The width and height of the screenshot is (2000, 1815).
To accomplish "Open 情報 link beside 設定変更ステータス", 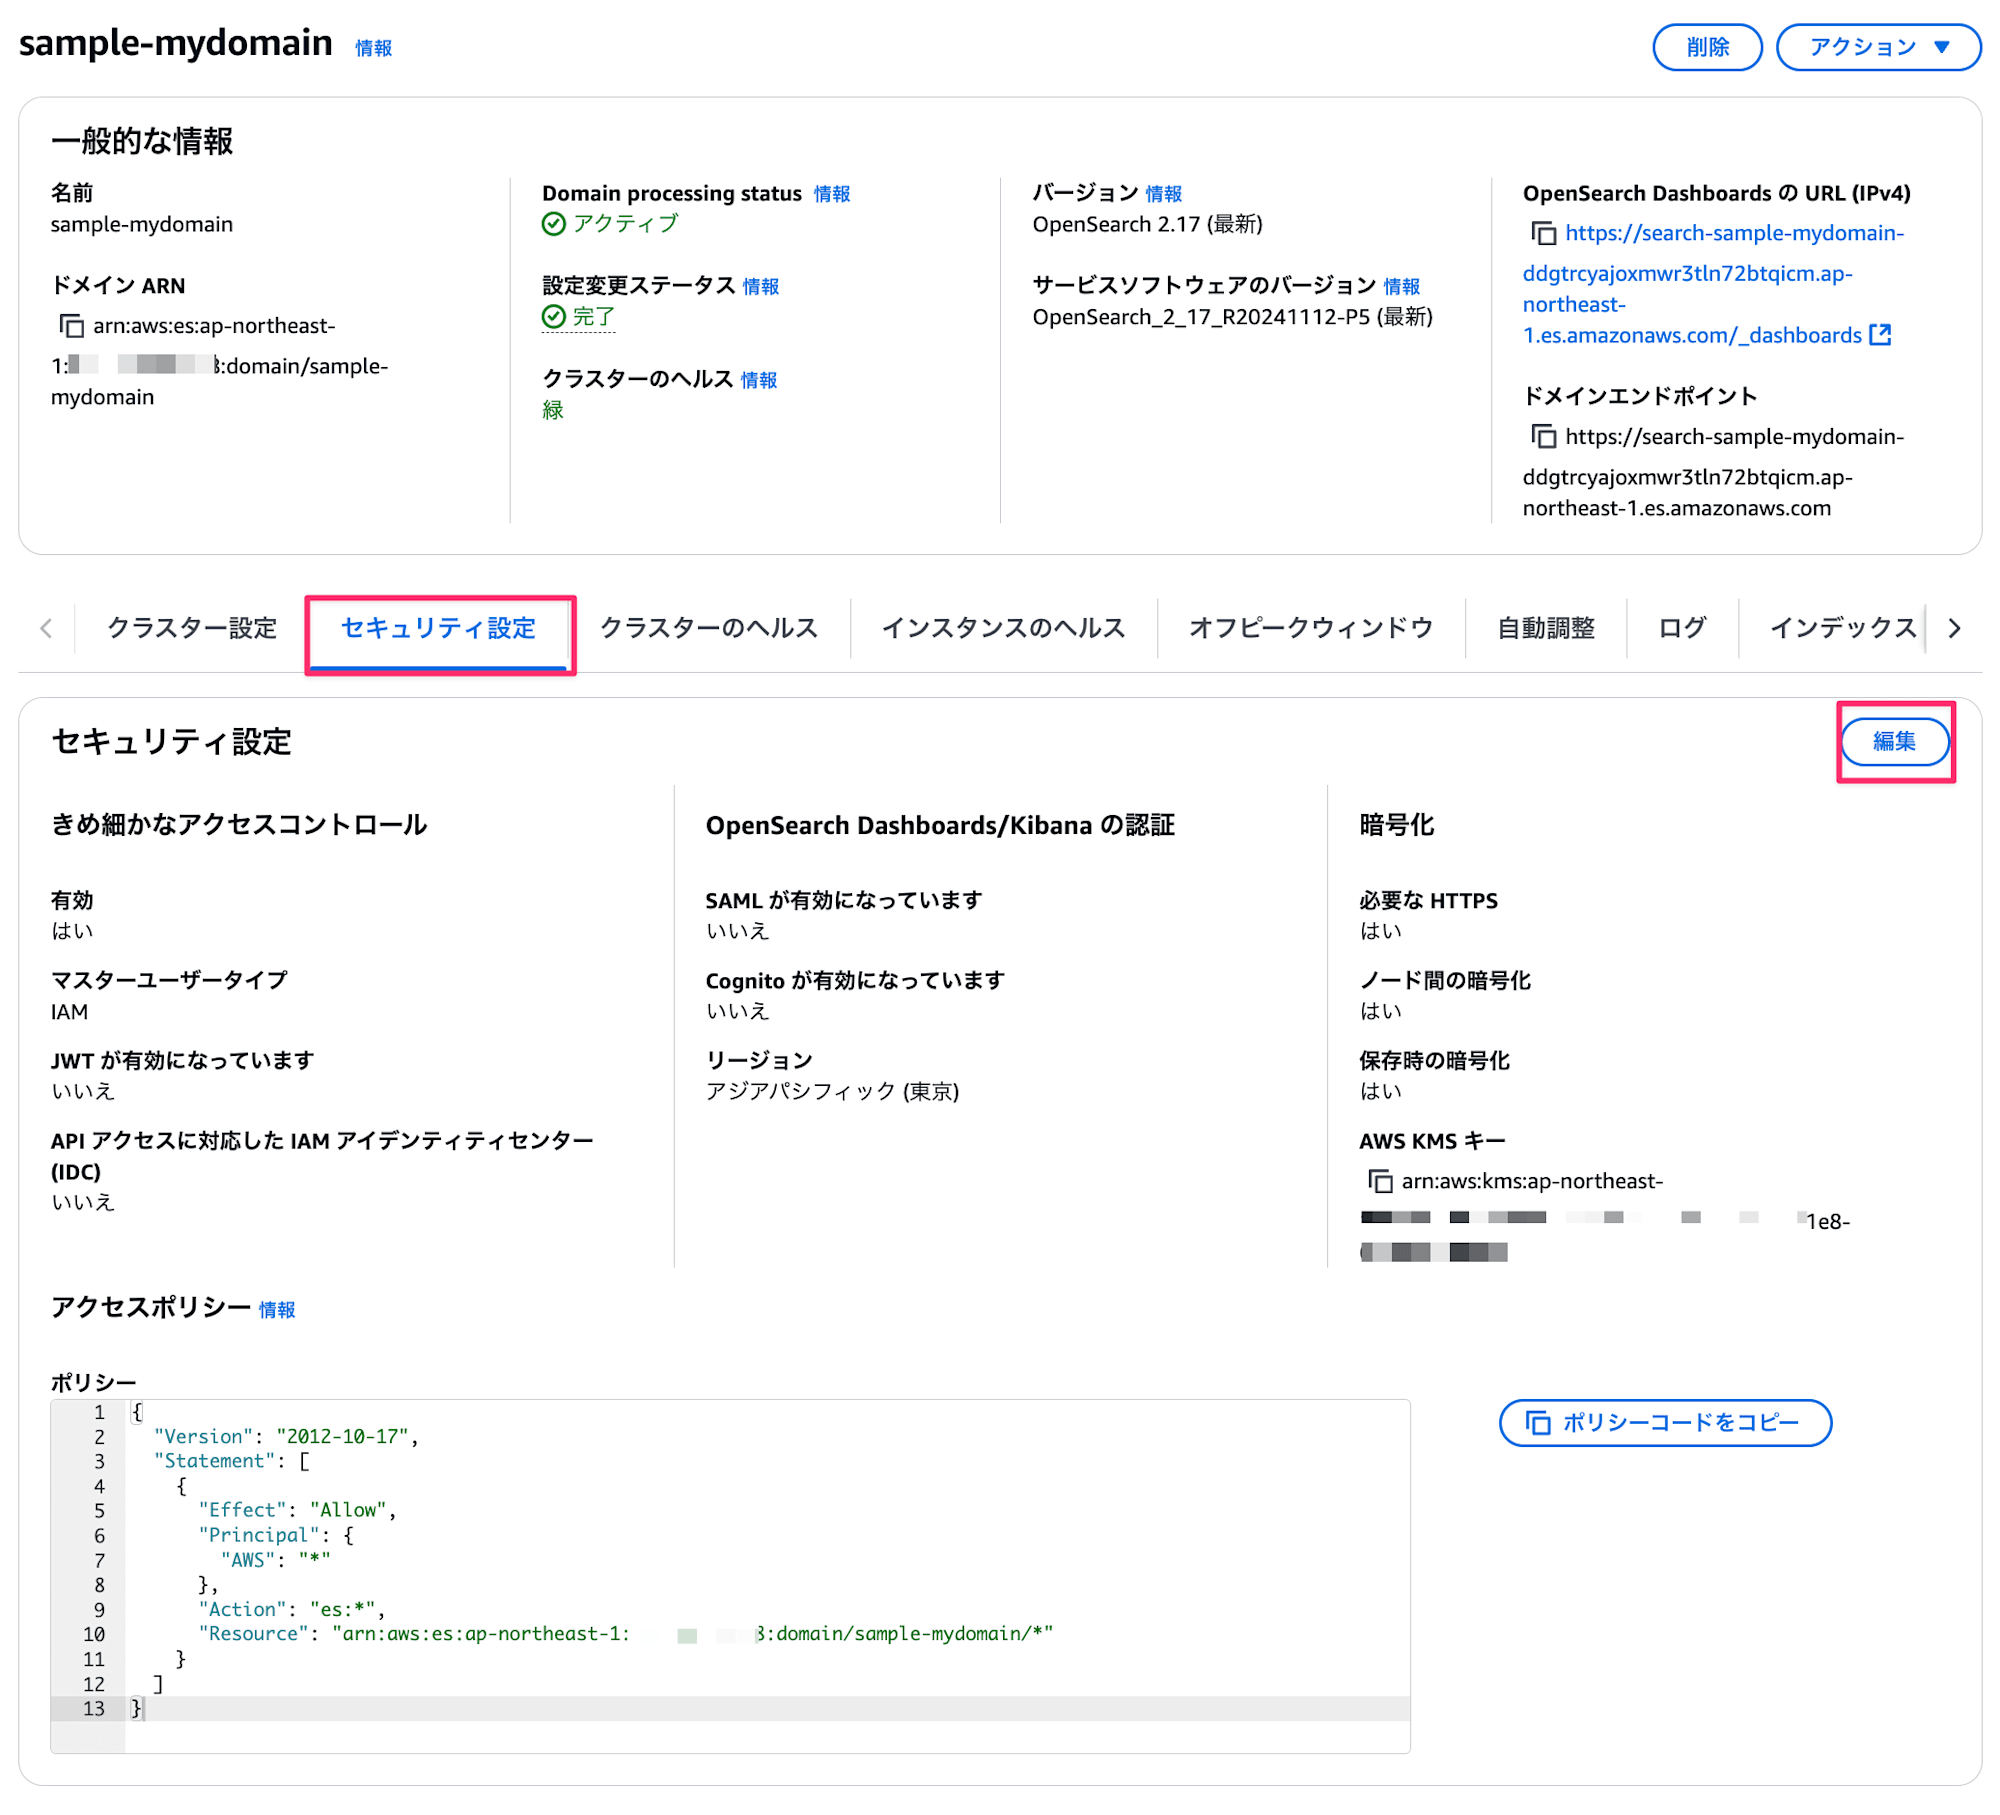I will 761,287.
